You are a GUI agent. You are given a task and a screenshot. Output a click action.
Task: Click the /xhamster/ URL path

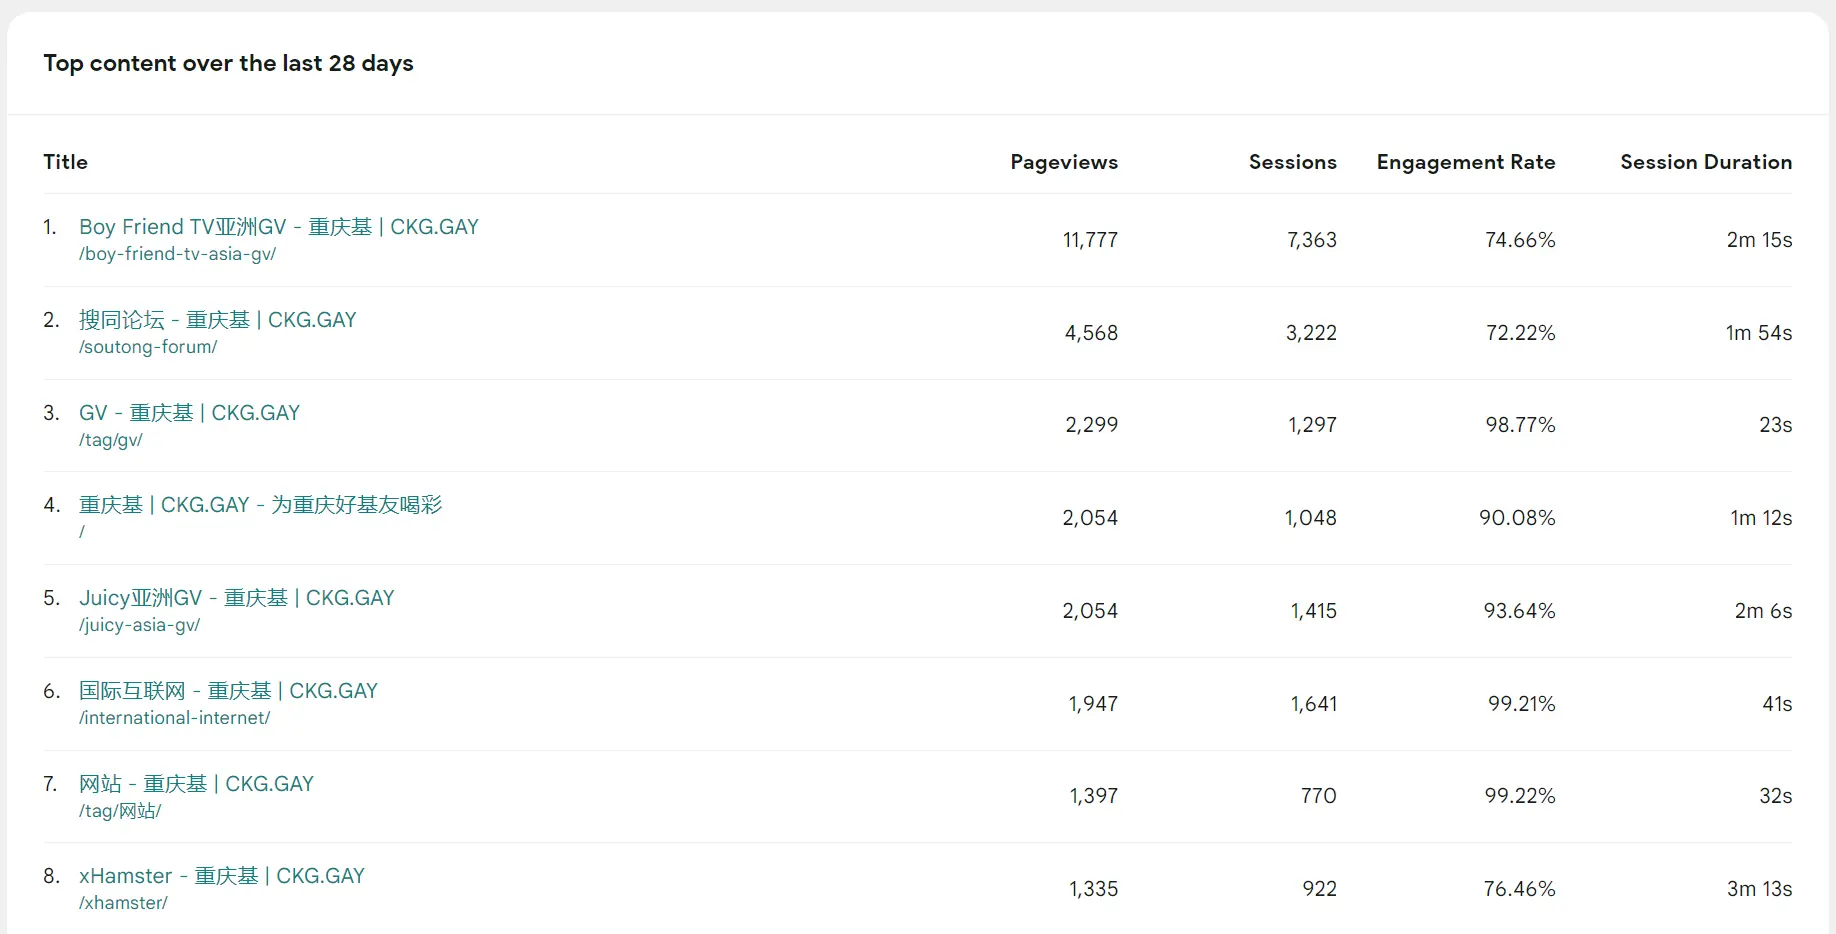pos(123,903)
